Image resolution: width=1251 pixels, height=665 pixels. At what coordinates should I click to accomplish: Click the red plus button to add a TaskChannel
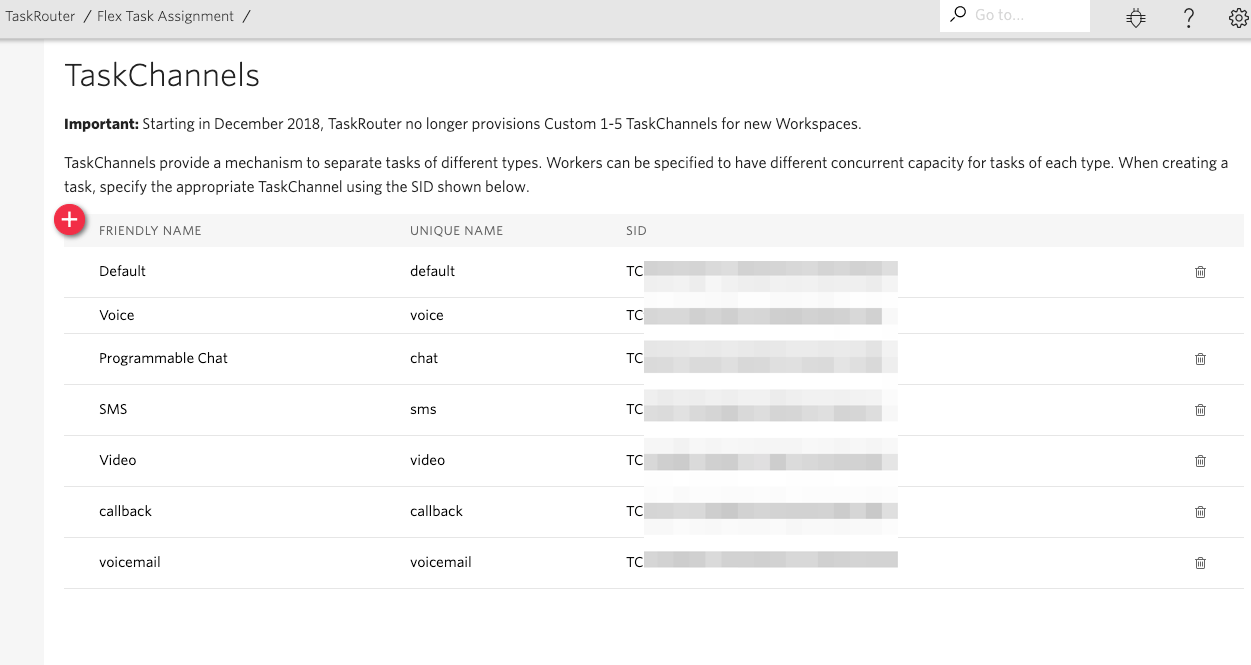[70, 219]
